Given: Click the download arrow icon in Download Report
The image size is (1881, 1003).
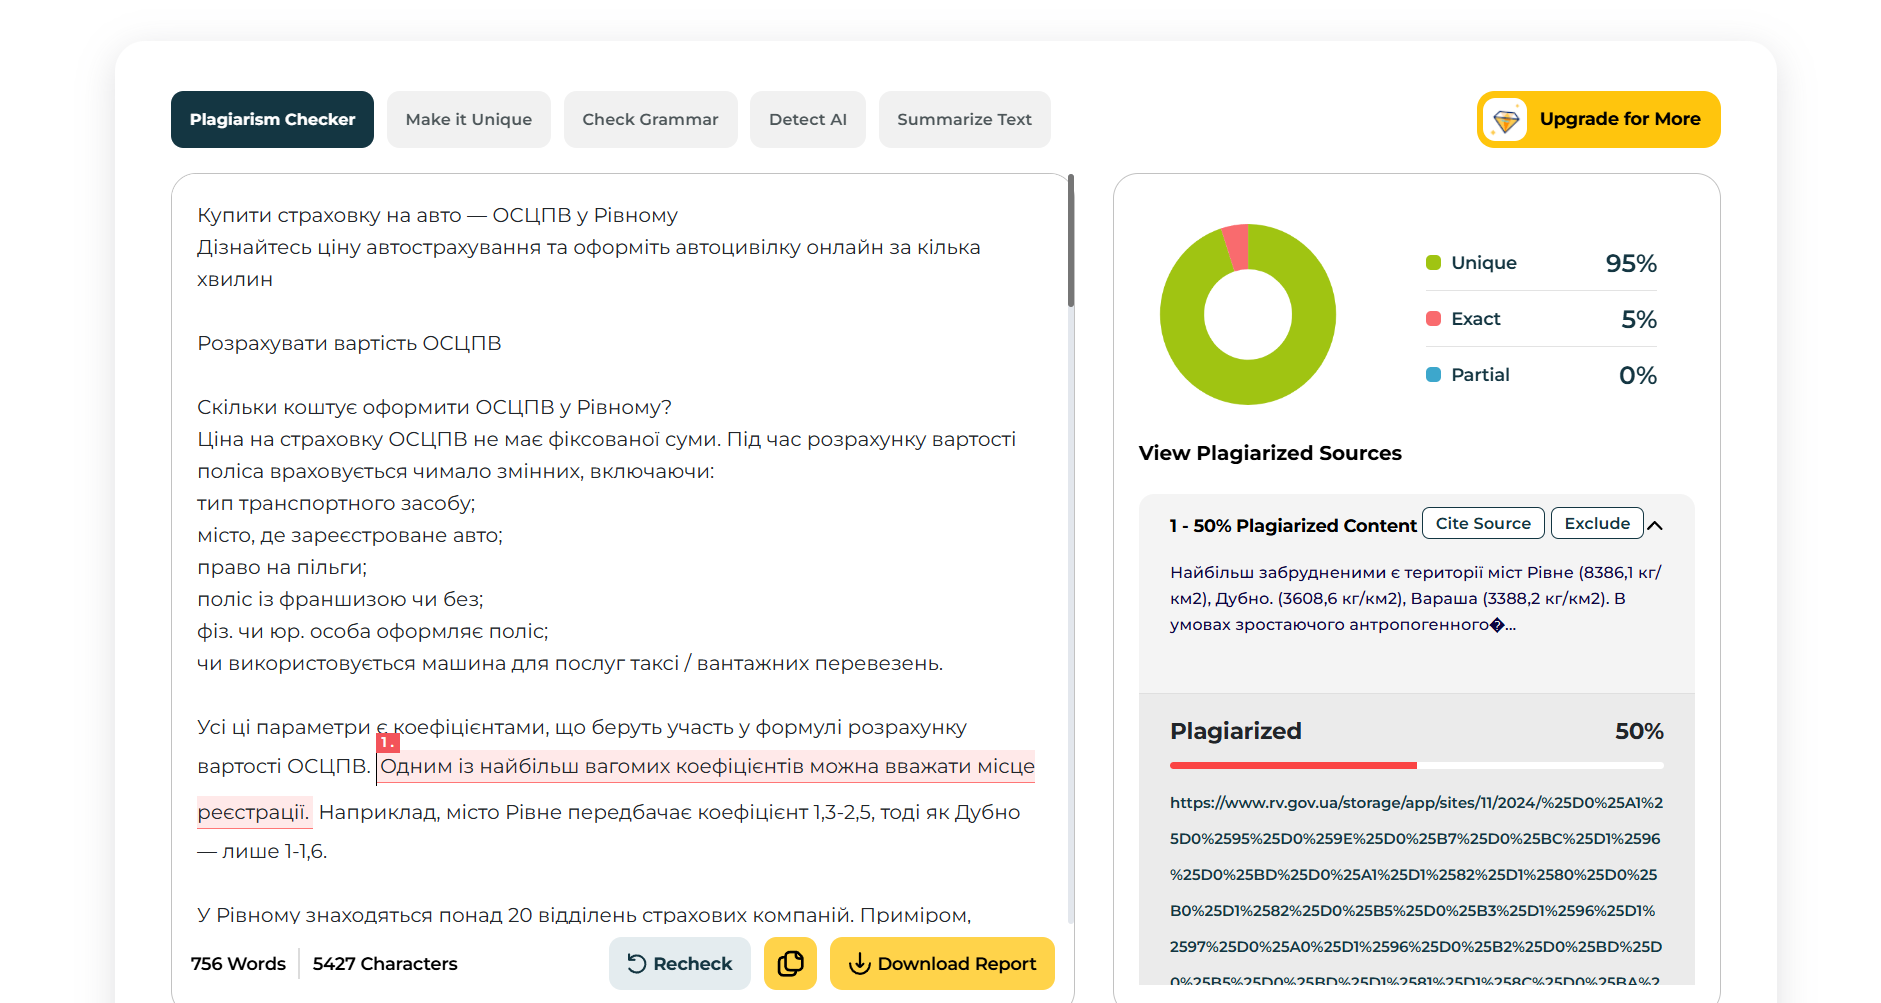Looking at the screenshot, I should click(x=860, y=963).
